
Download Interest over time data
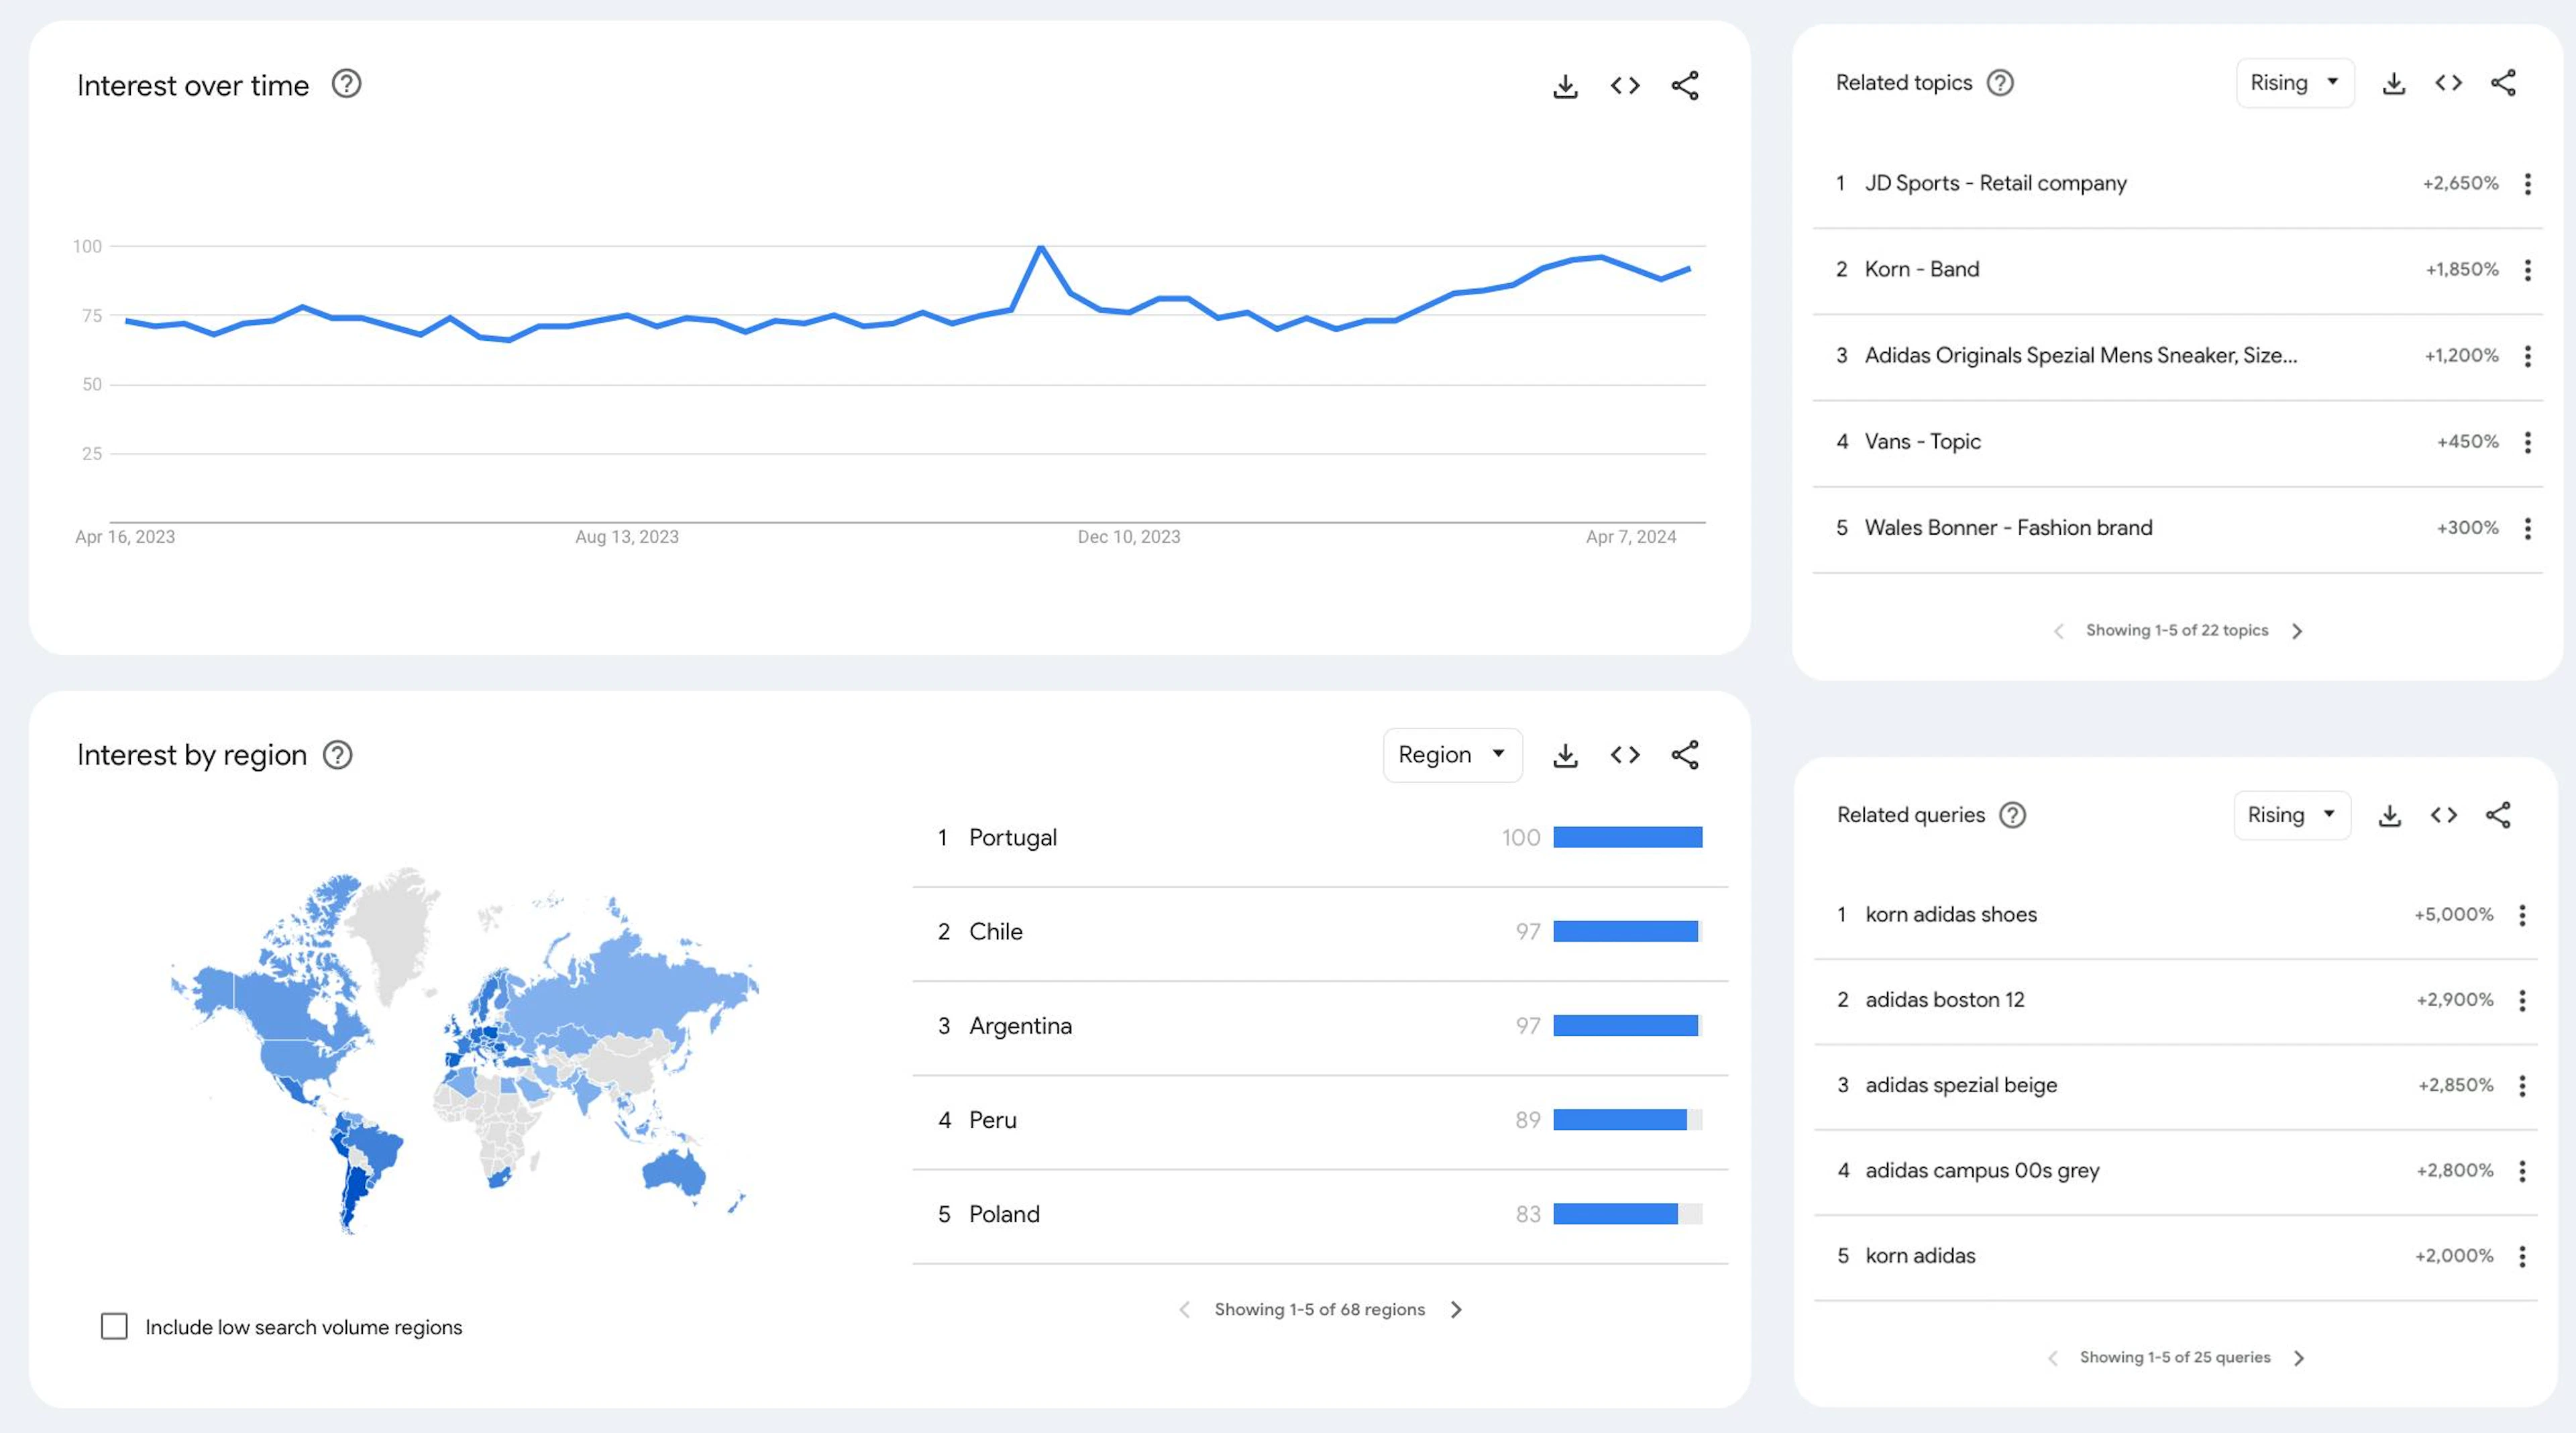tap(1565, 86)
